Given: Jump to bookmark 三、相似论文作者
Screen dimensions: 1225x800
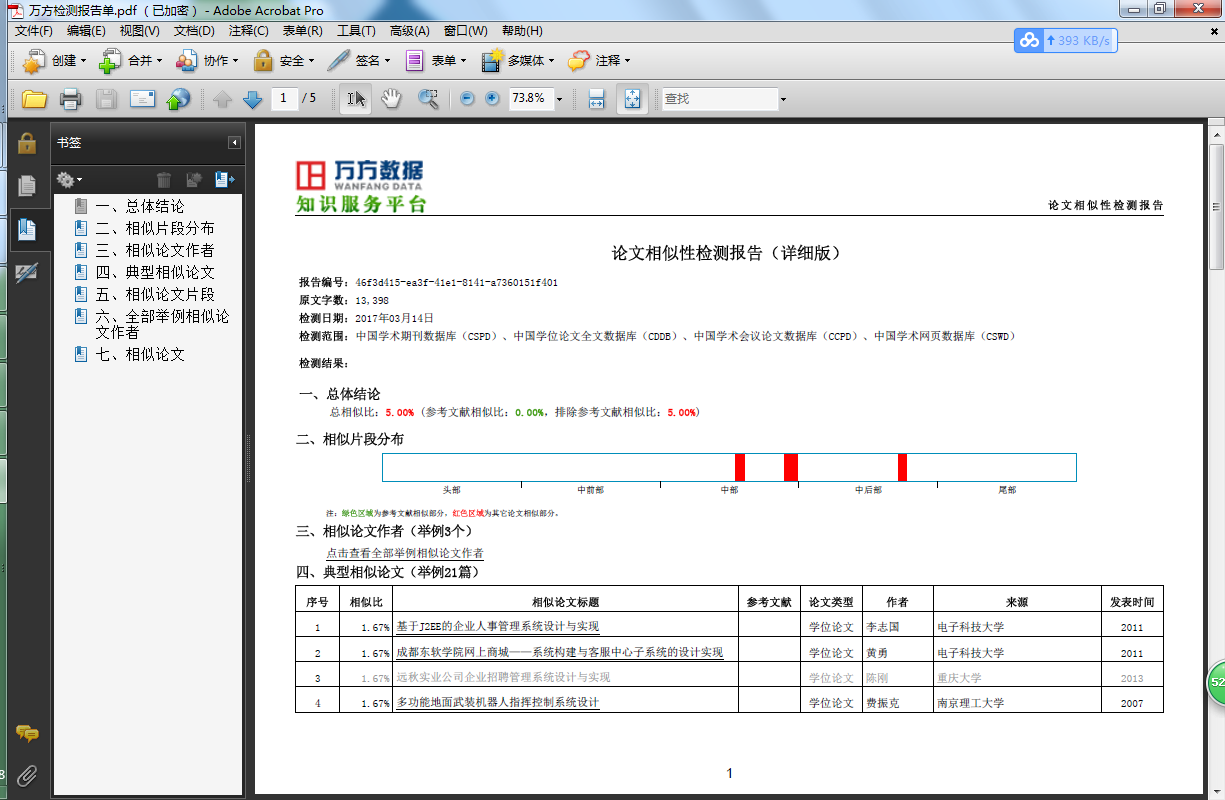Looking at the screenshot, I should (x=154, y=250).
